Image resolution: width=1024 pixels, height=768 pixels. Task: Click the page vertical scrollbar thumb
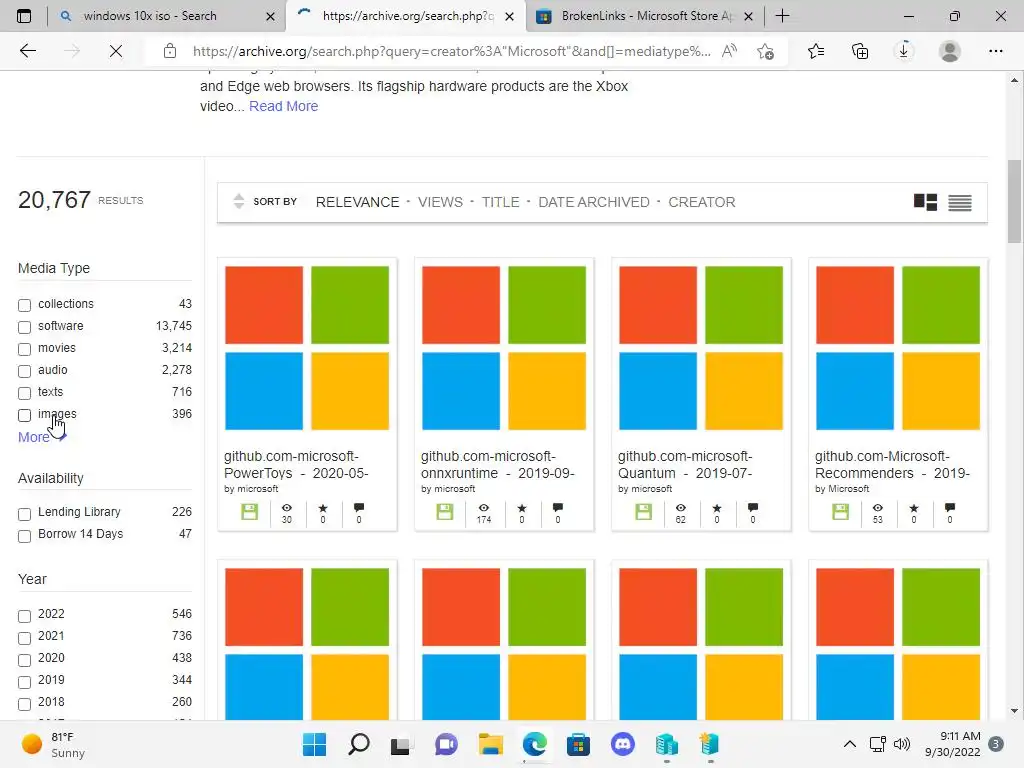(1014, 201)
